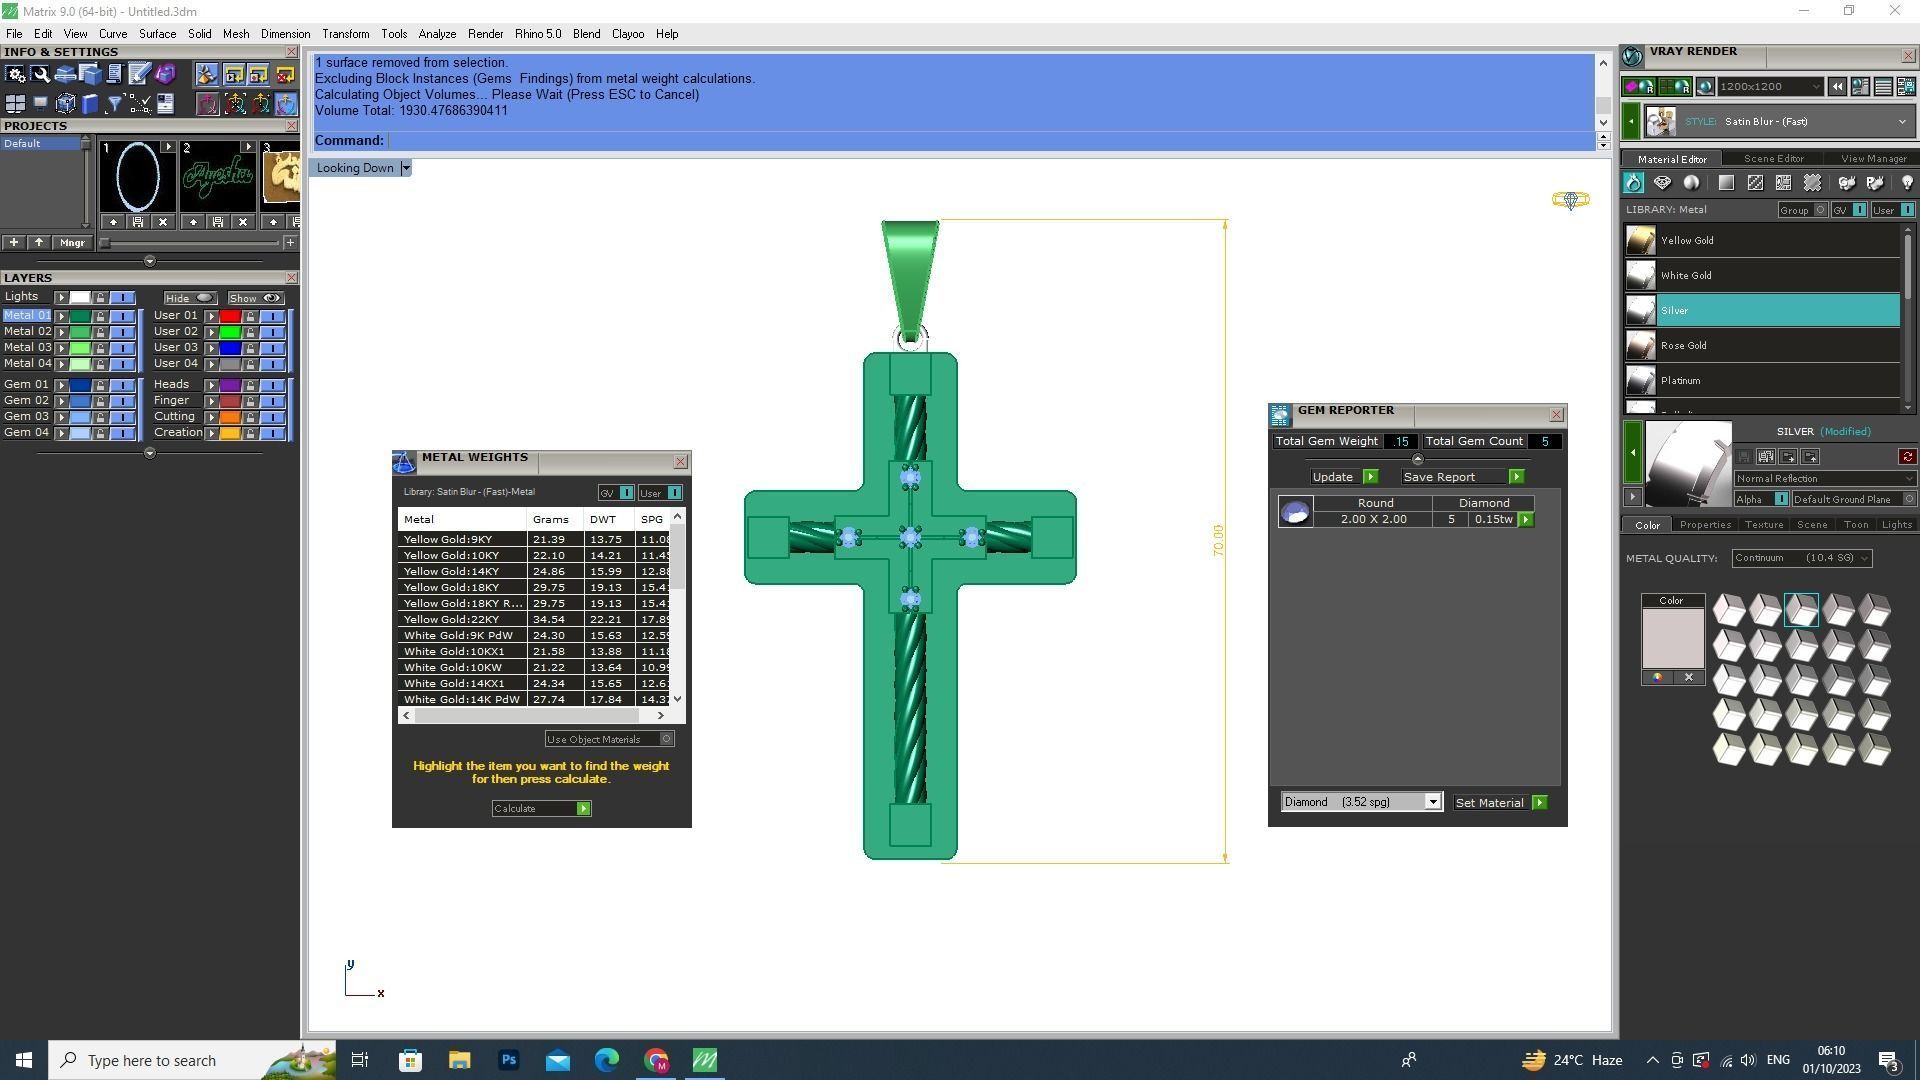Screen dimensions: 1920x1080
Task: Open the Normal Reflection dropdown
Action: click(1826, 479)
